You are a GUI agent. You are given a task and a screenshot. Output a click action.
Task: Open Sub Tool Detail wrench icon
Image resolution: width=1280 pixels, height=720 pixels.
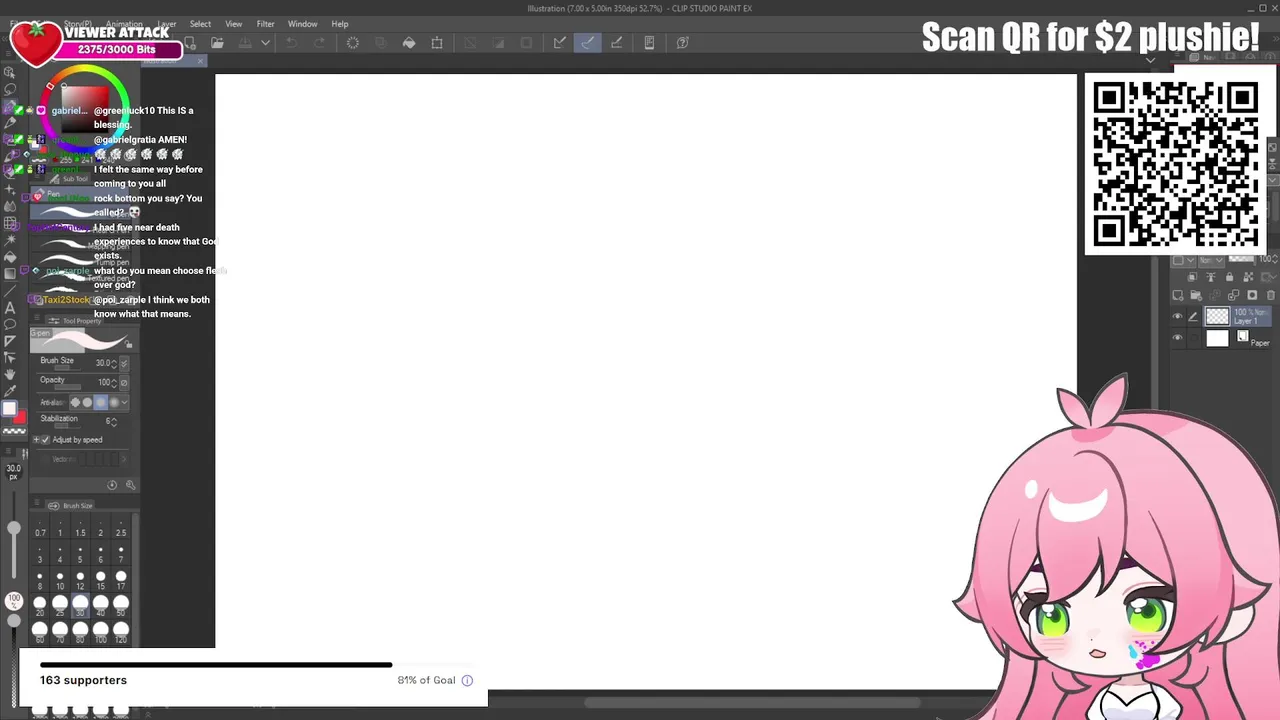point(130,485)
